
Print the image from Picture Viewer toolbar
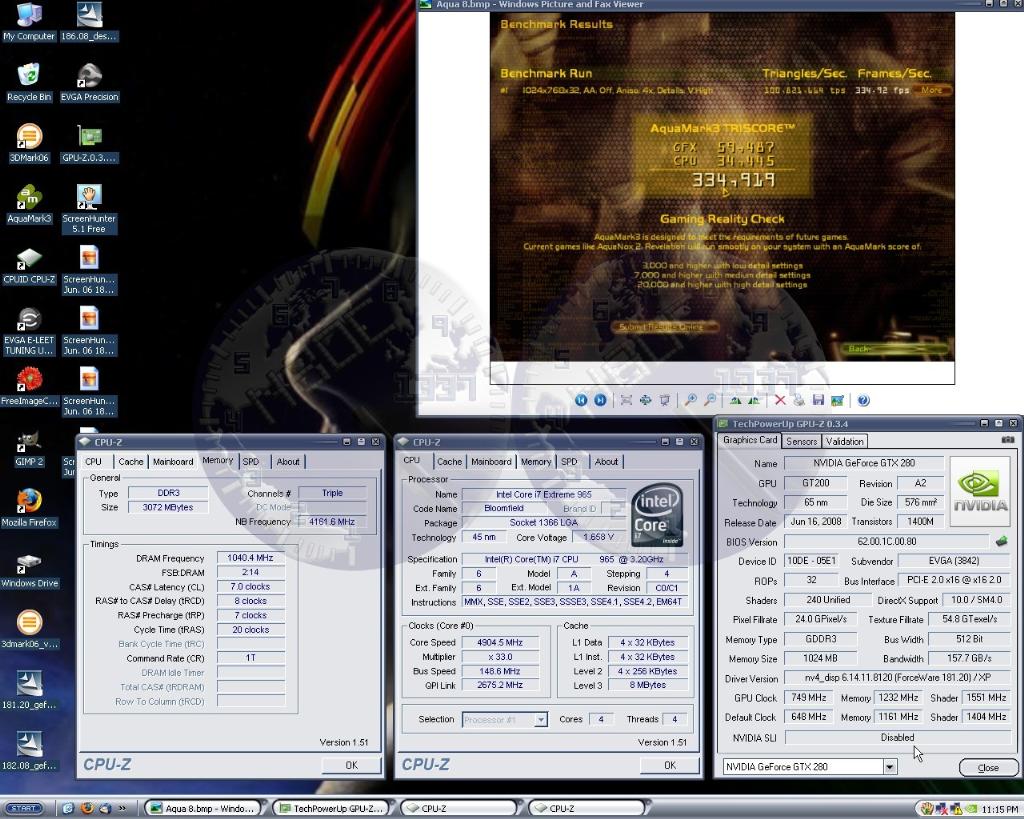pos(798,400)
